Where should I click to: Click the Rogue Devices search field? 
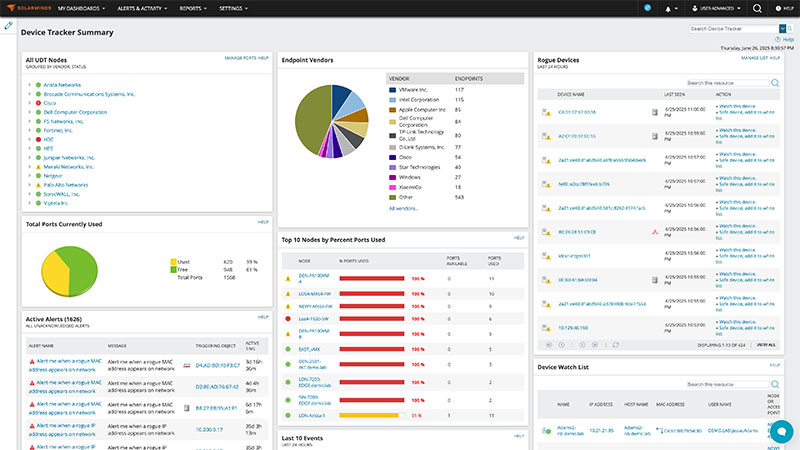point(728,83)
